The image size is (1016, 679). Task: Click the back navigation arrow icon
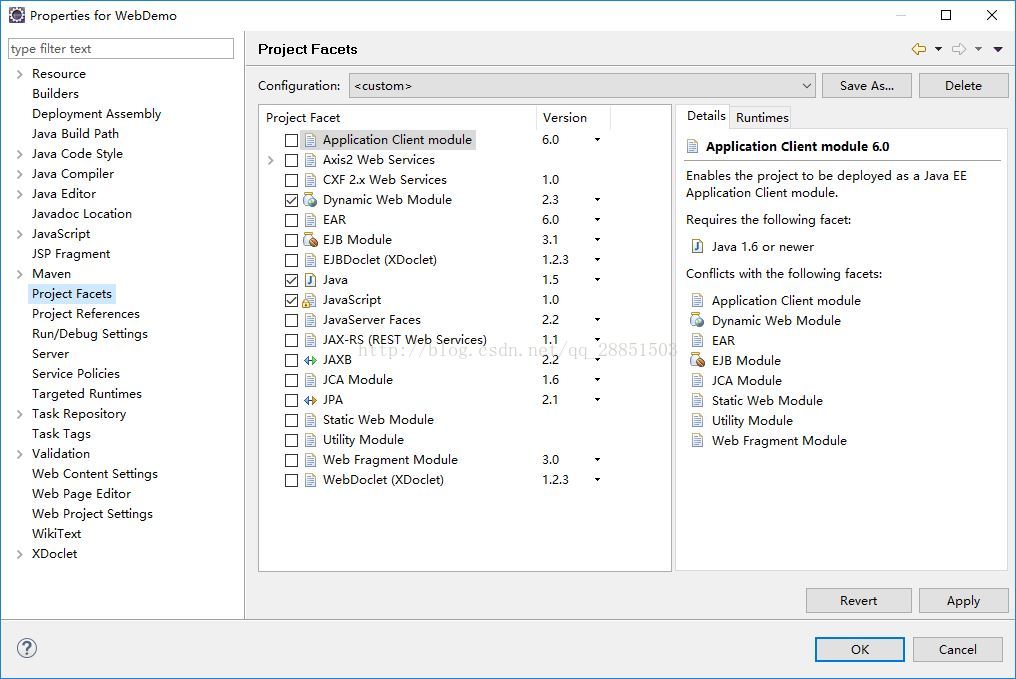tap(919, 49)
